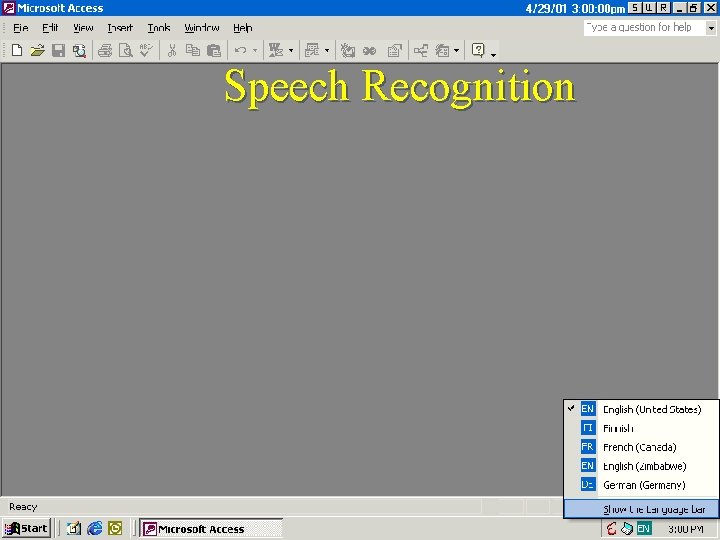The height and width of the screenshot is (540, 720).
Task: Select German (Germany) in the language menu
Action: click(641, 484)
